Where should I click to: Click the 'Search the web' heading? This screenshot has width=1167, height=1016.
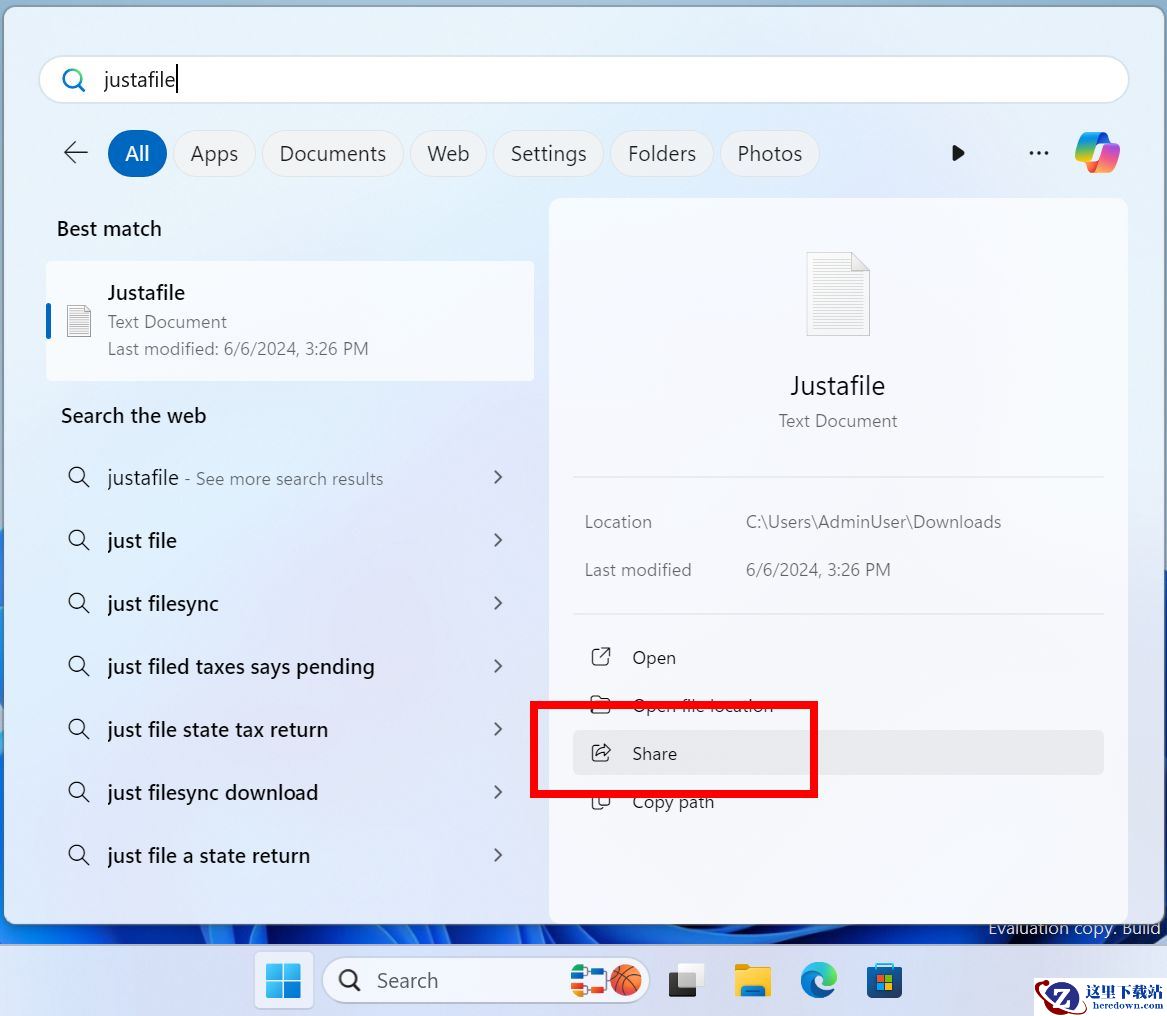(x=134, y=415)
